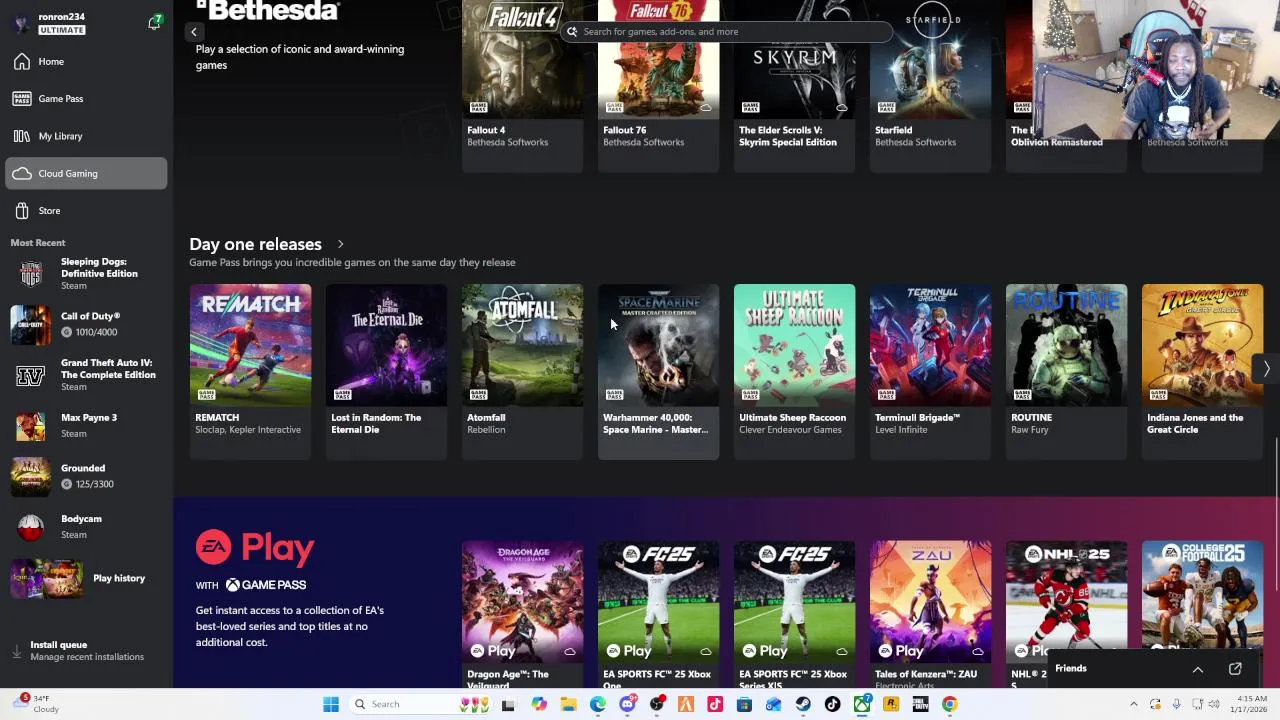Open the notifications bell with badge 7
This screenshot has height=720, width=1280.
coord(154,22)
